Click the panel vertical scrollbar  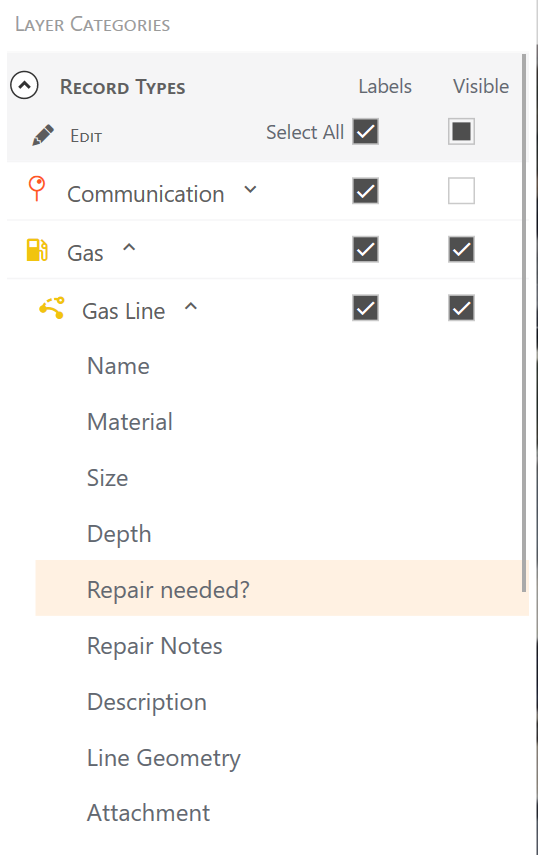point(524,322)
